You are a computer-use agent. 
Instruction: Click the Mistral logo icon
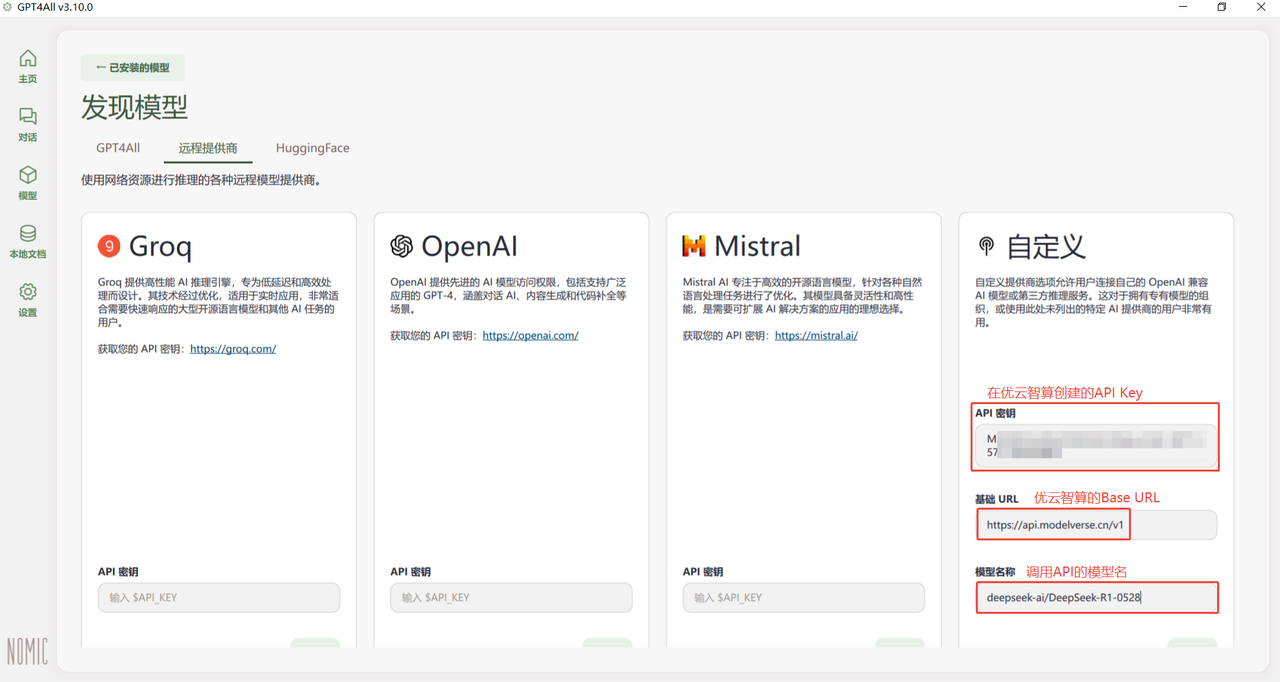click(694, 246)
